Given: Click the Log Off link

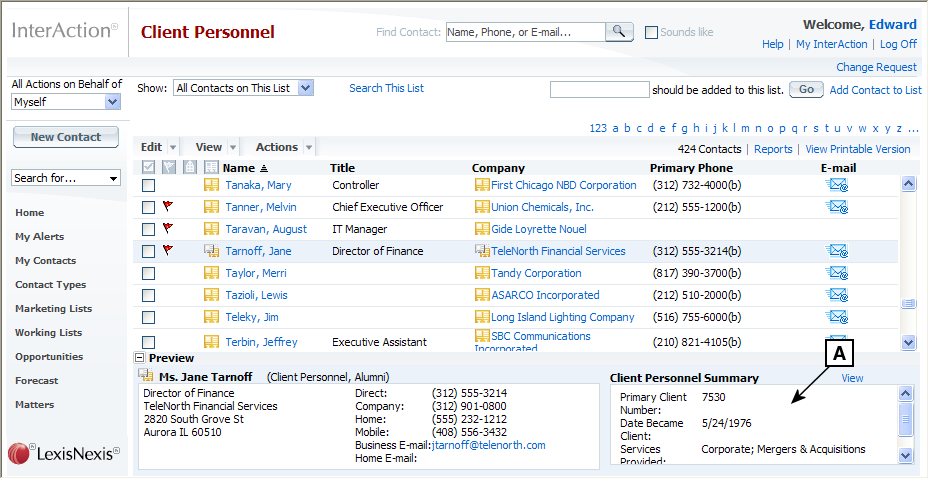Looking at the screenshot, I should coord(898,44).
